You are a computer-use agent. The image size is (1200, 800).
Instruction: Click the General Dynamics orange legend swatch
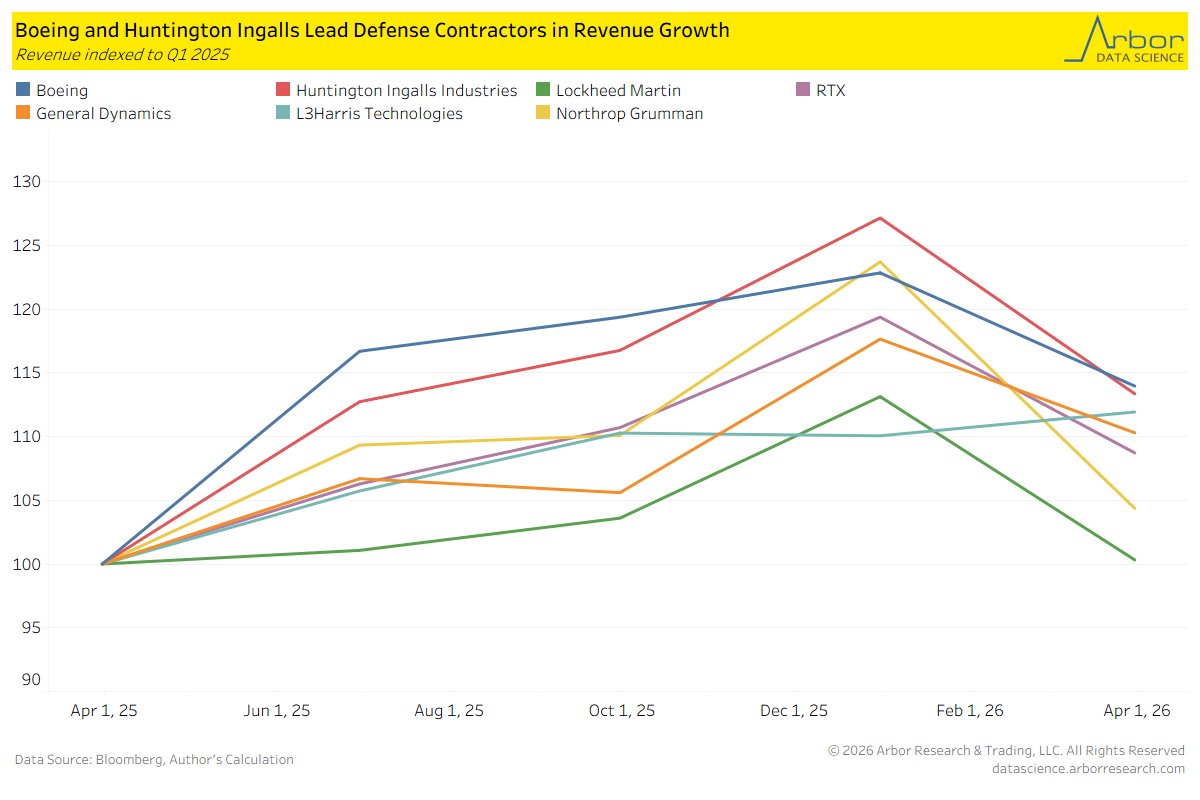point(23,114)
